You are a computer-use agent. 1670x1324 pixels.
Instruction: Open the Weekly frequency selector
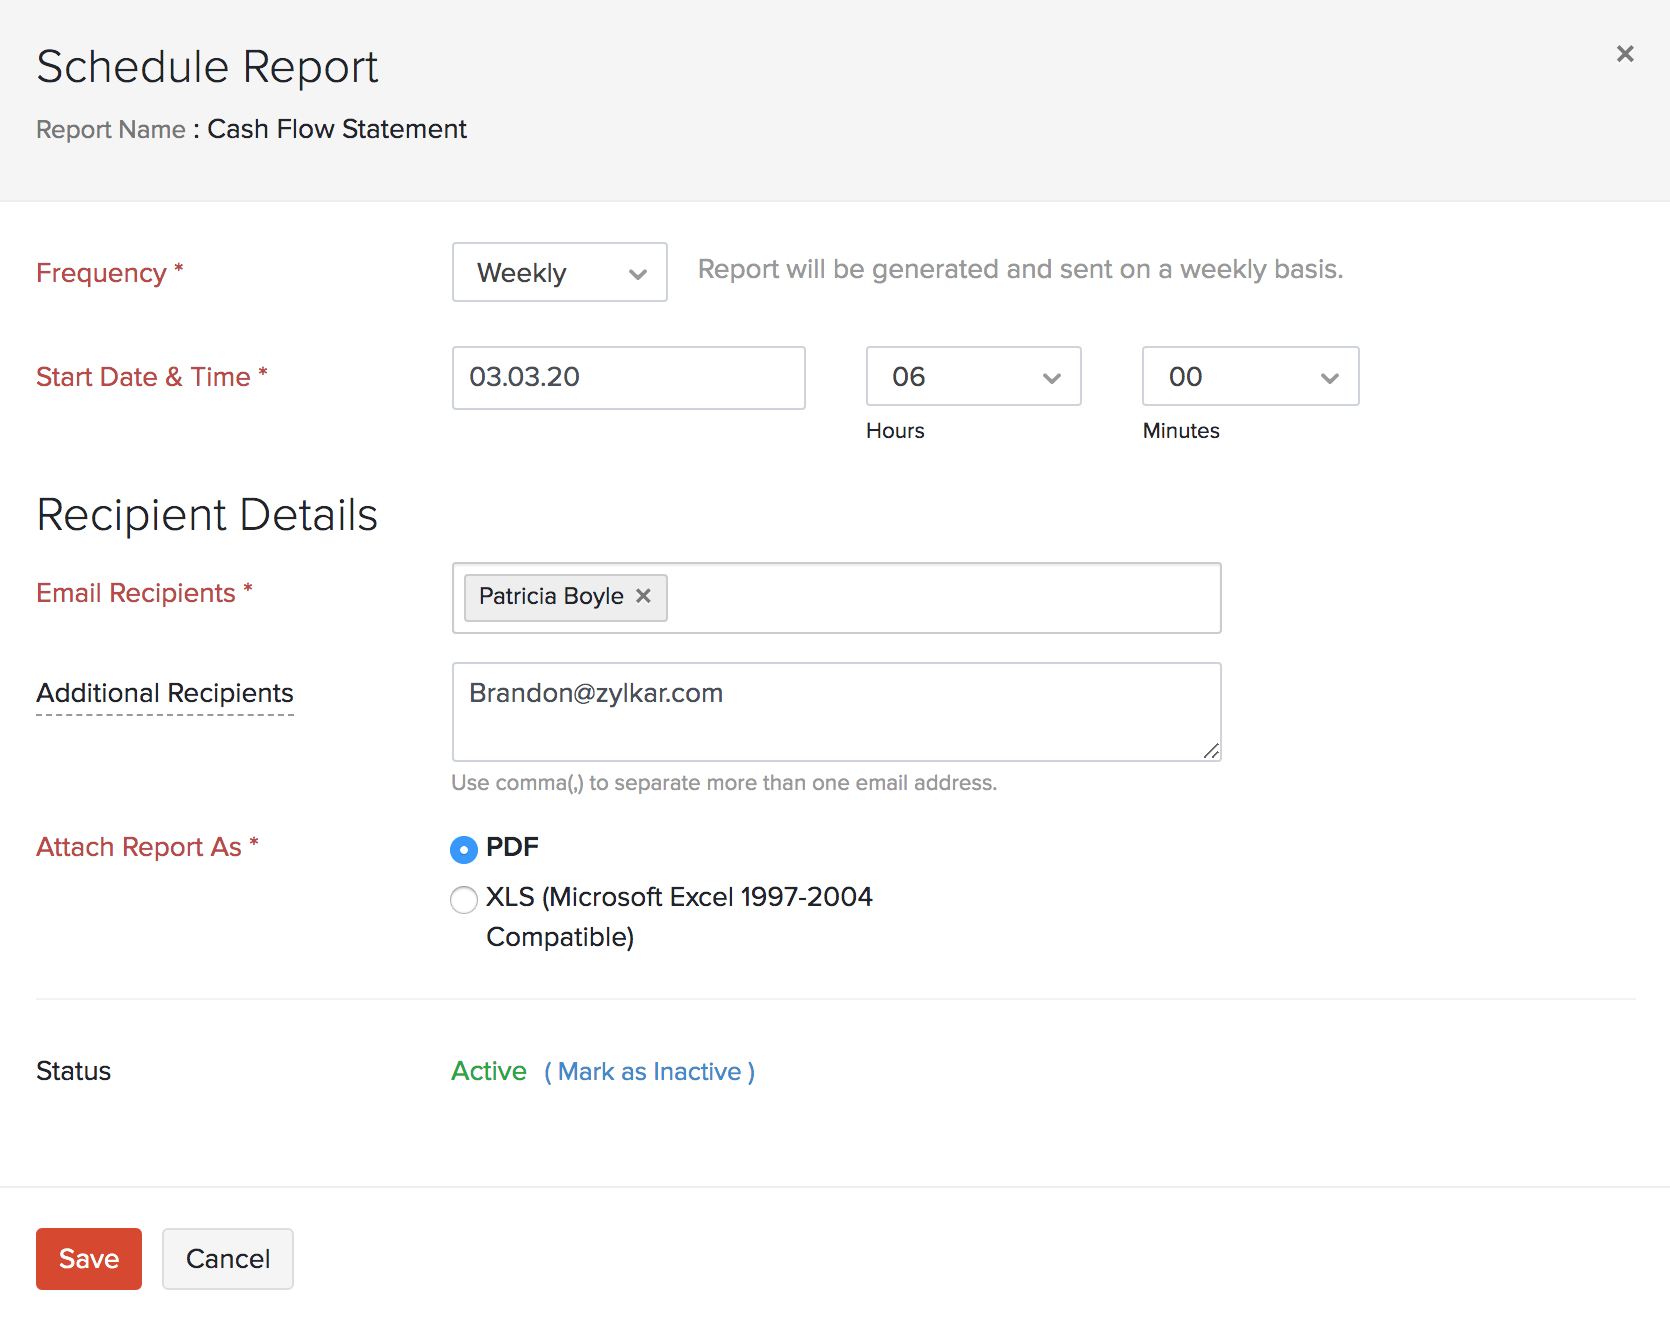[x=558, y=272]
